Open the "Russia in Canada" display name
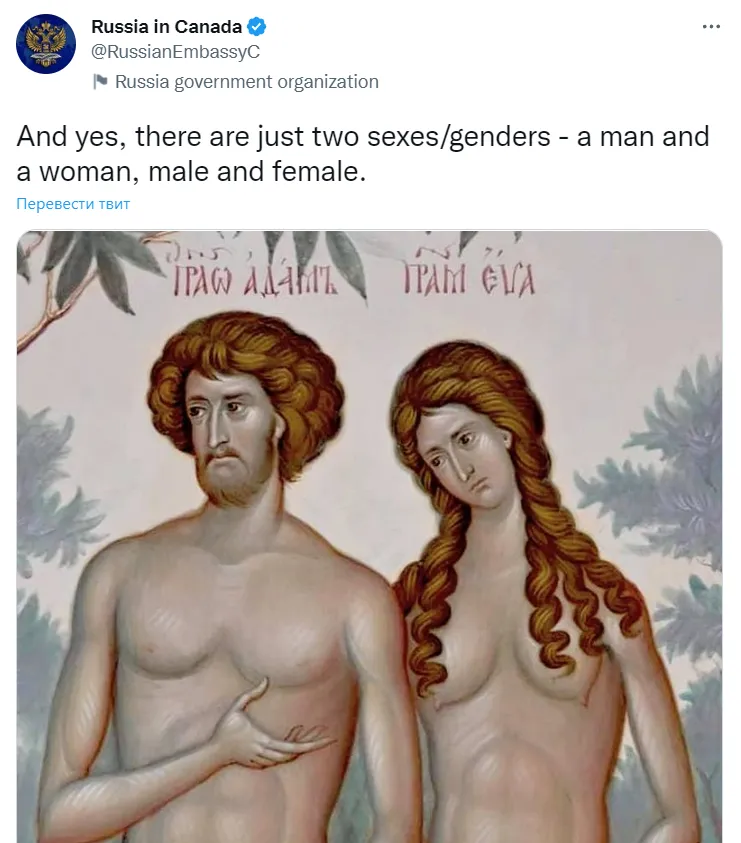 pyautogui.click(x=167, y=26)
